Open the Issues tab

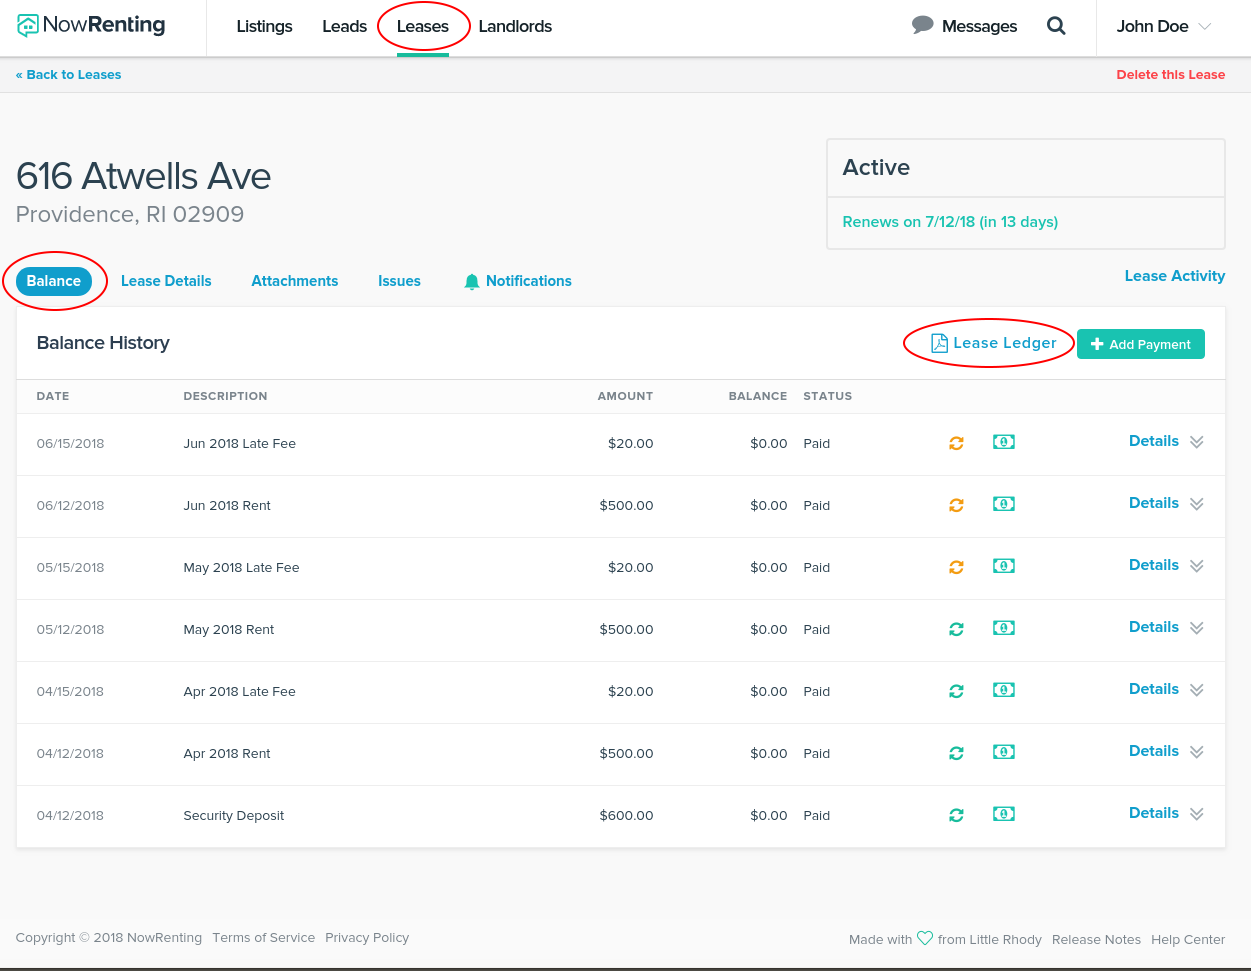click(399, 281)
